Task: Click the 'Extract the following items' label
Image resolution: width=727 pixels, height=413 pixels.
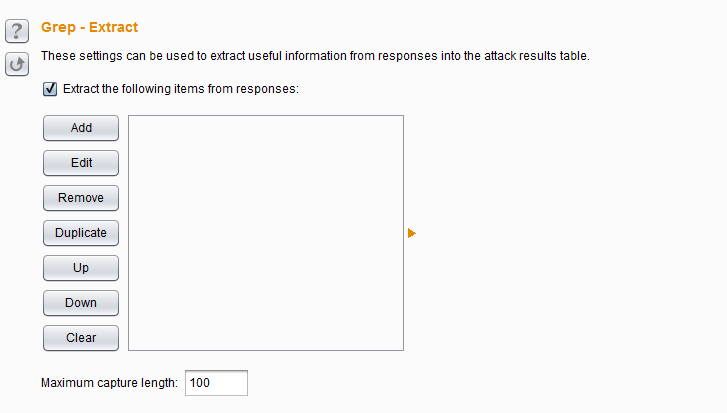Action: coord(180,88)
